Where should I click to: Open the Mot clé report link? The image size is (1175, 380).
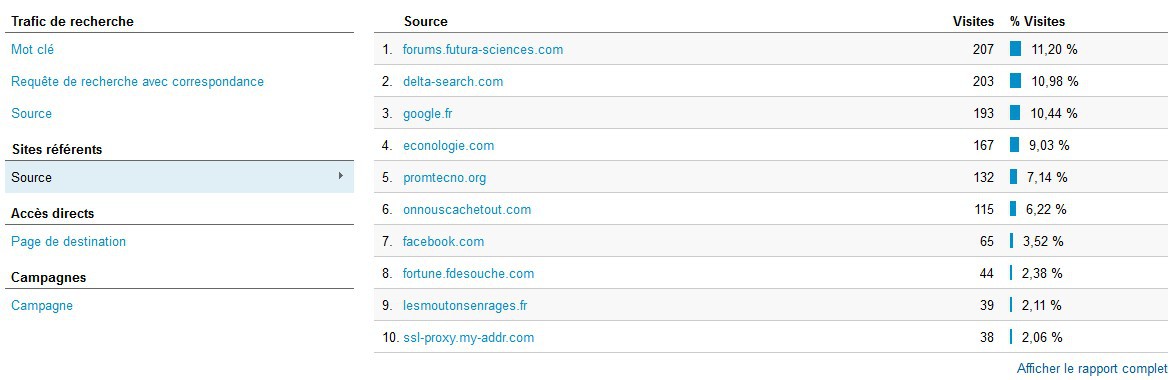[32, 49]
